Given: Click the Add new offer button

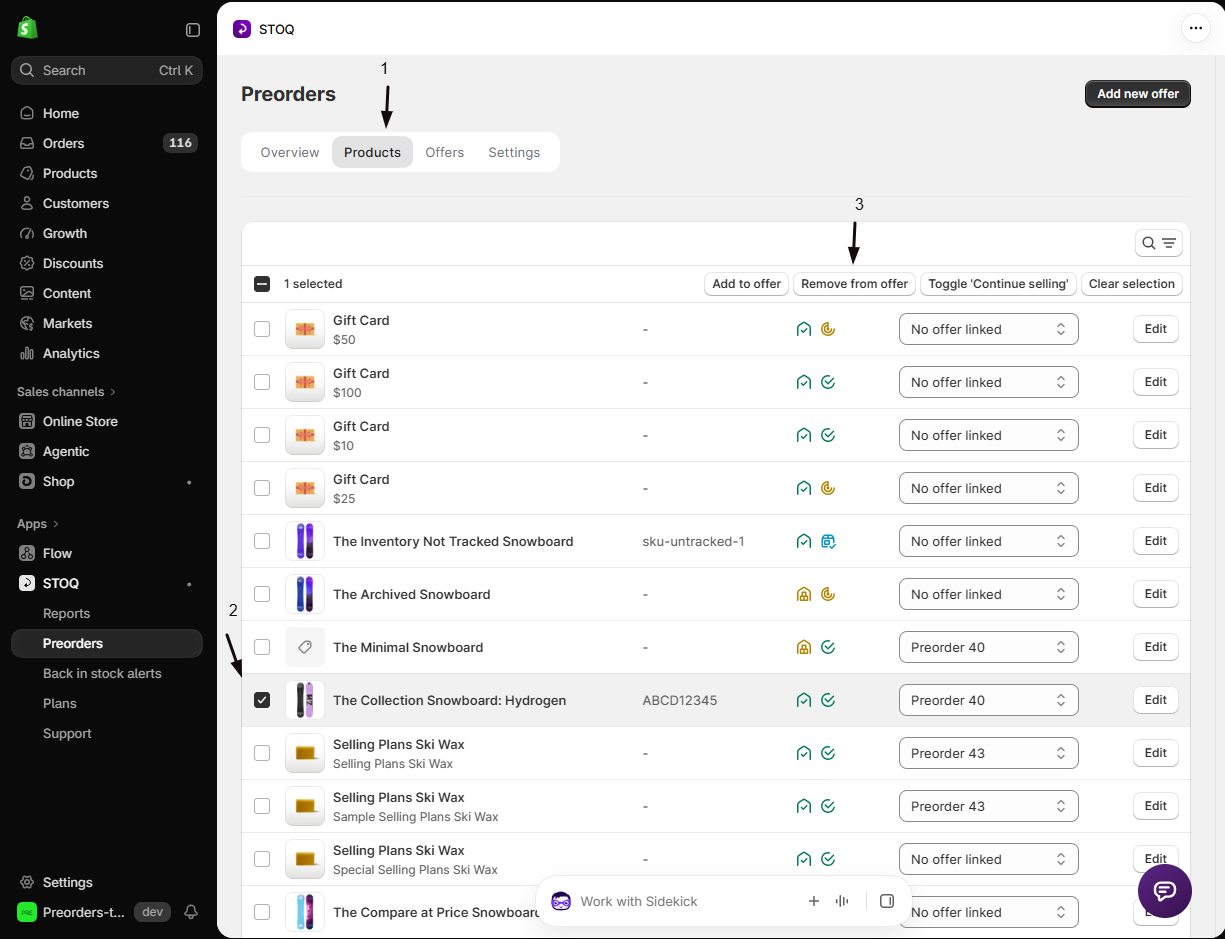Looking at the screenshot, I should 1138,94.
